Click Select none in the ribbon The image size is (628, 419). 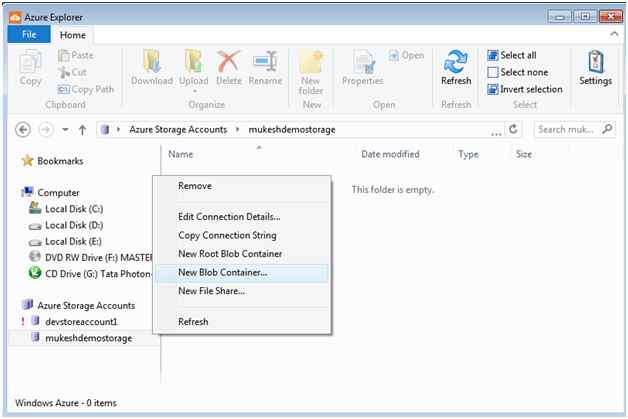click(518, 73)
